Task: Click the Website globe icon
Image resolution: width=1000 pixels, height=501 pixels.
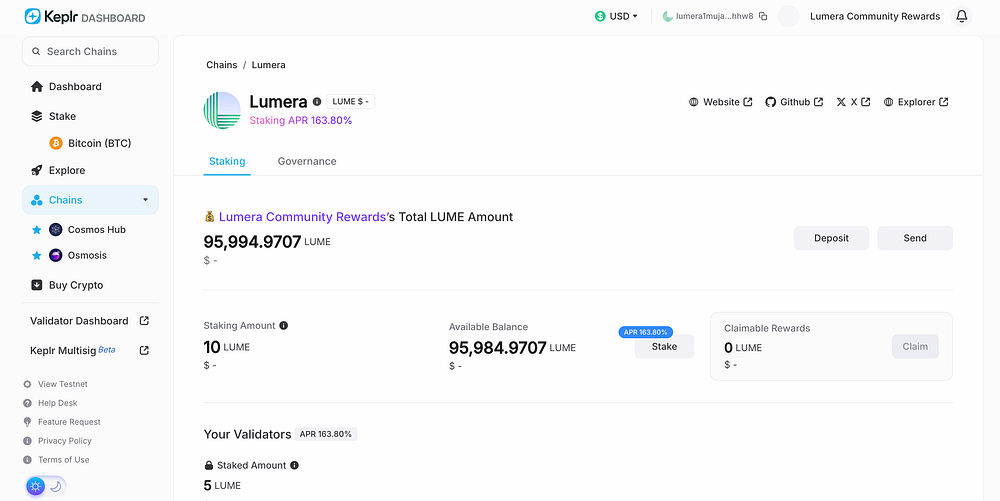Action: (x=694, y=102)
